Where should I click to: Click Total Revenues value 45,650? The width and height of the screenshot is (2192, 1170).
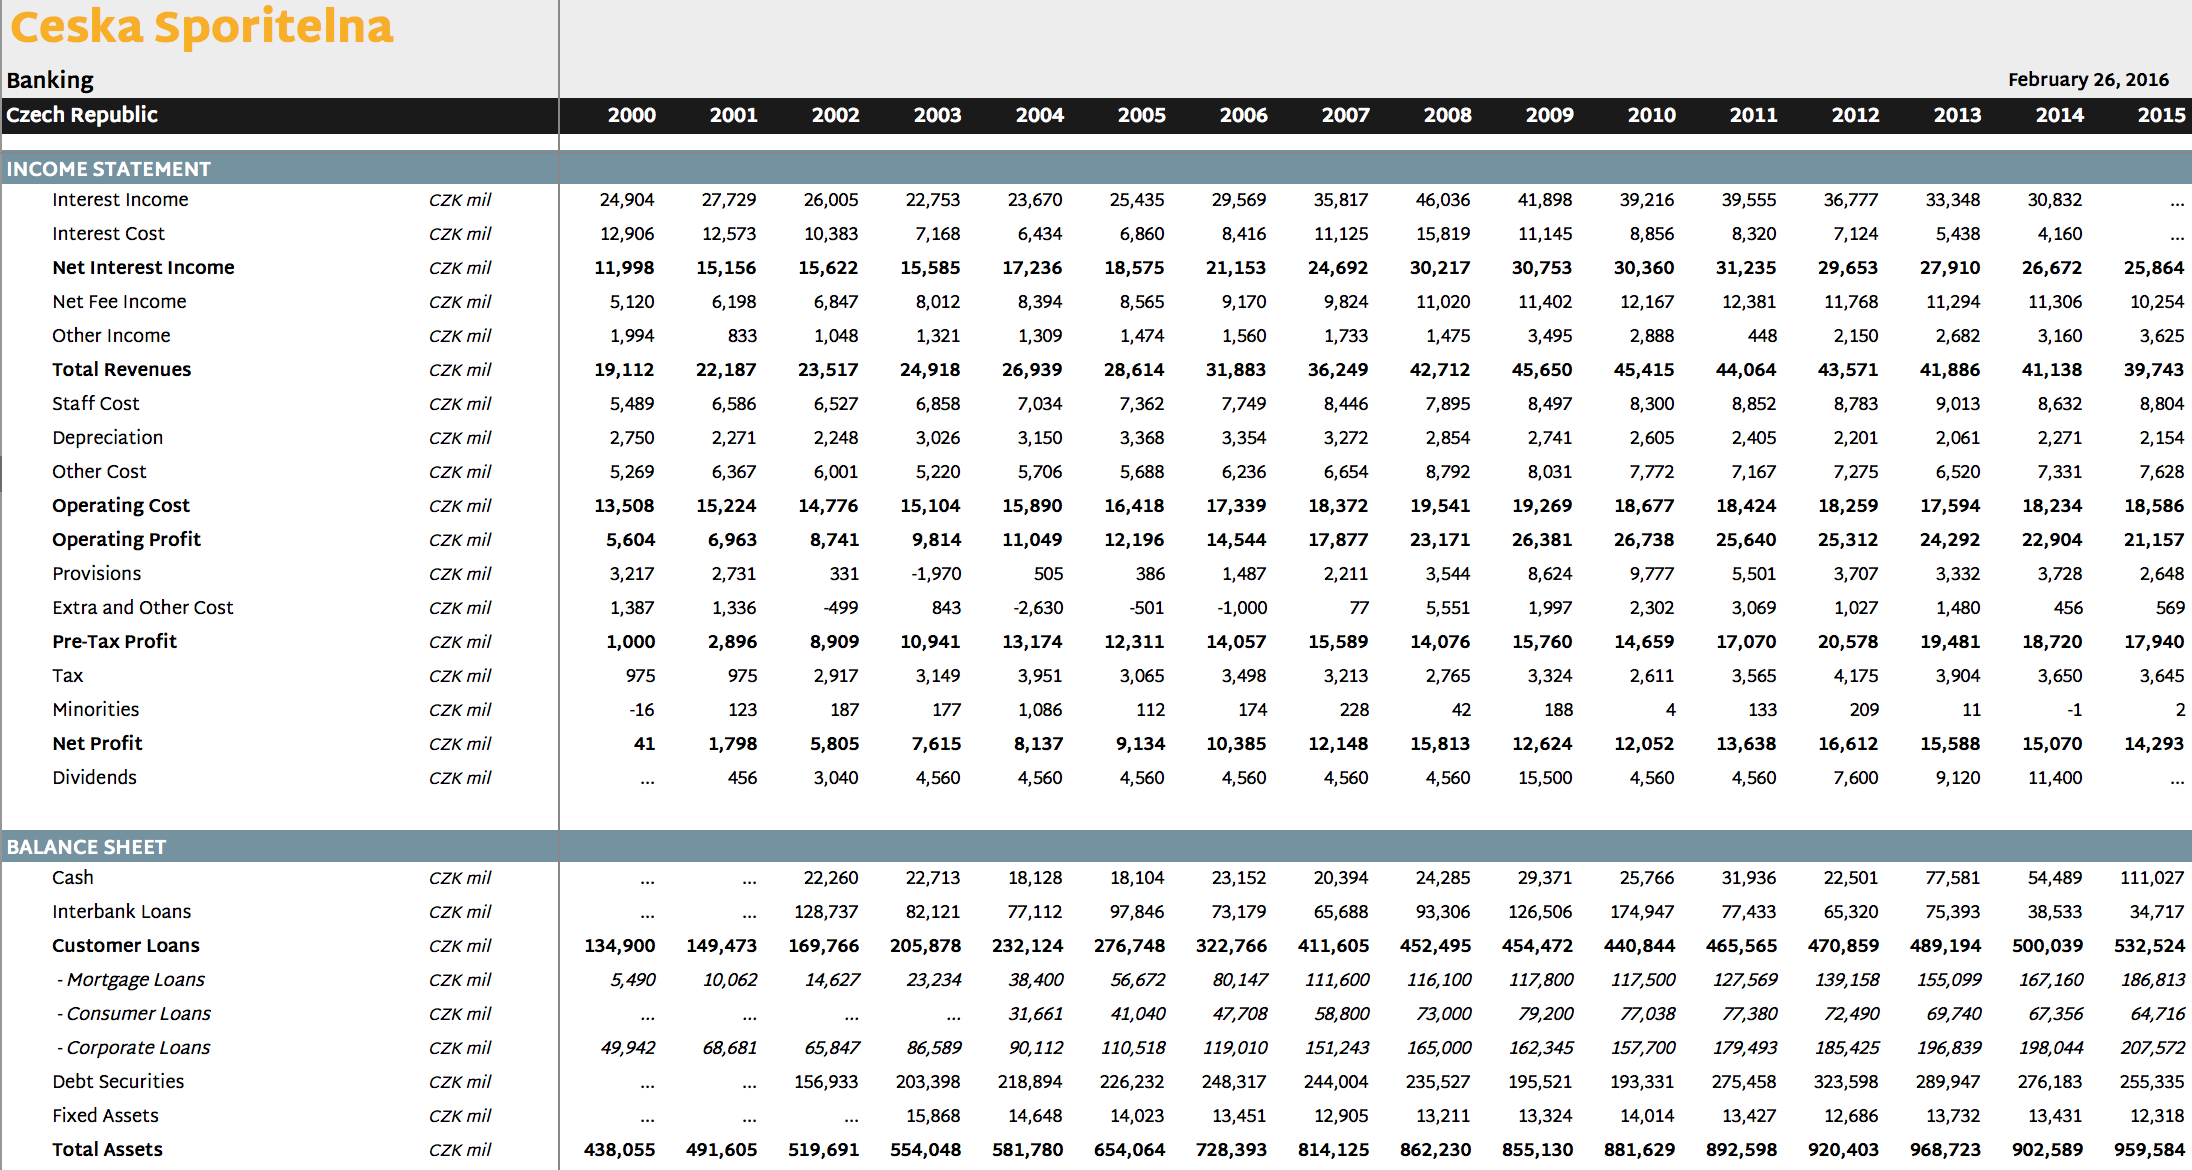click(1542, 370)
